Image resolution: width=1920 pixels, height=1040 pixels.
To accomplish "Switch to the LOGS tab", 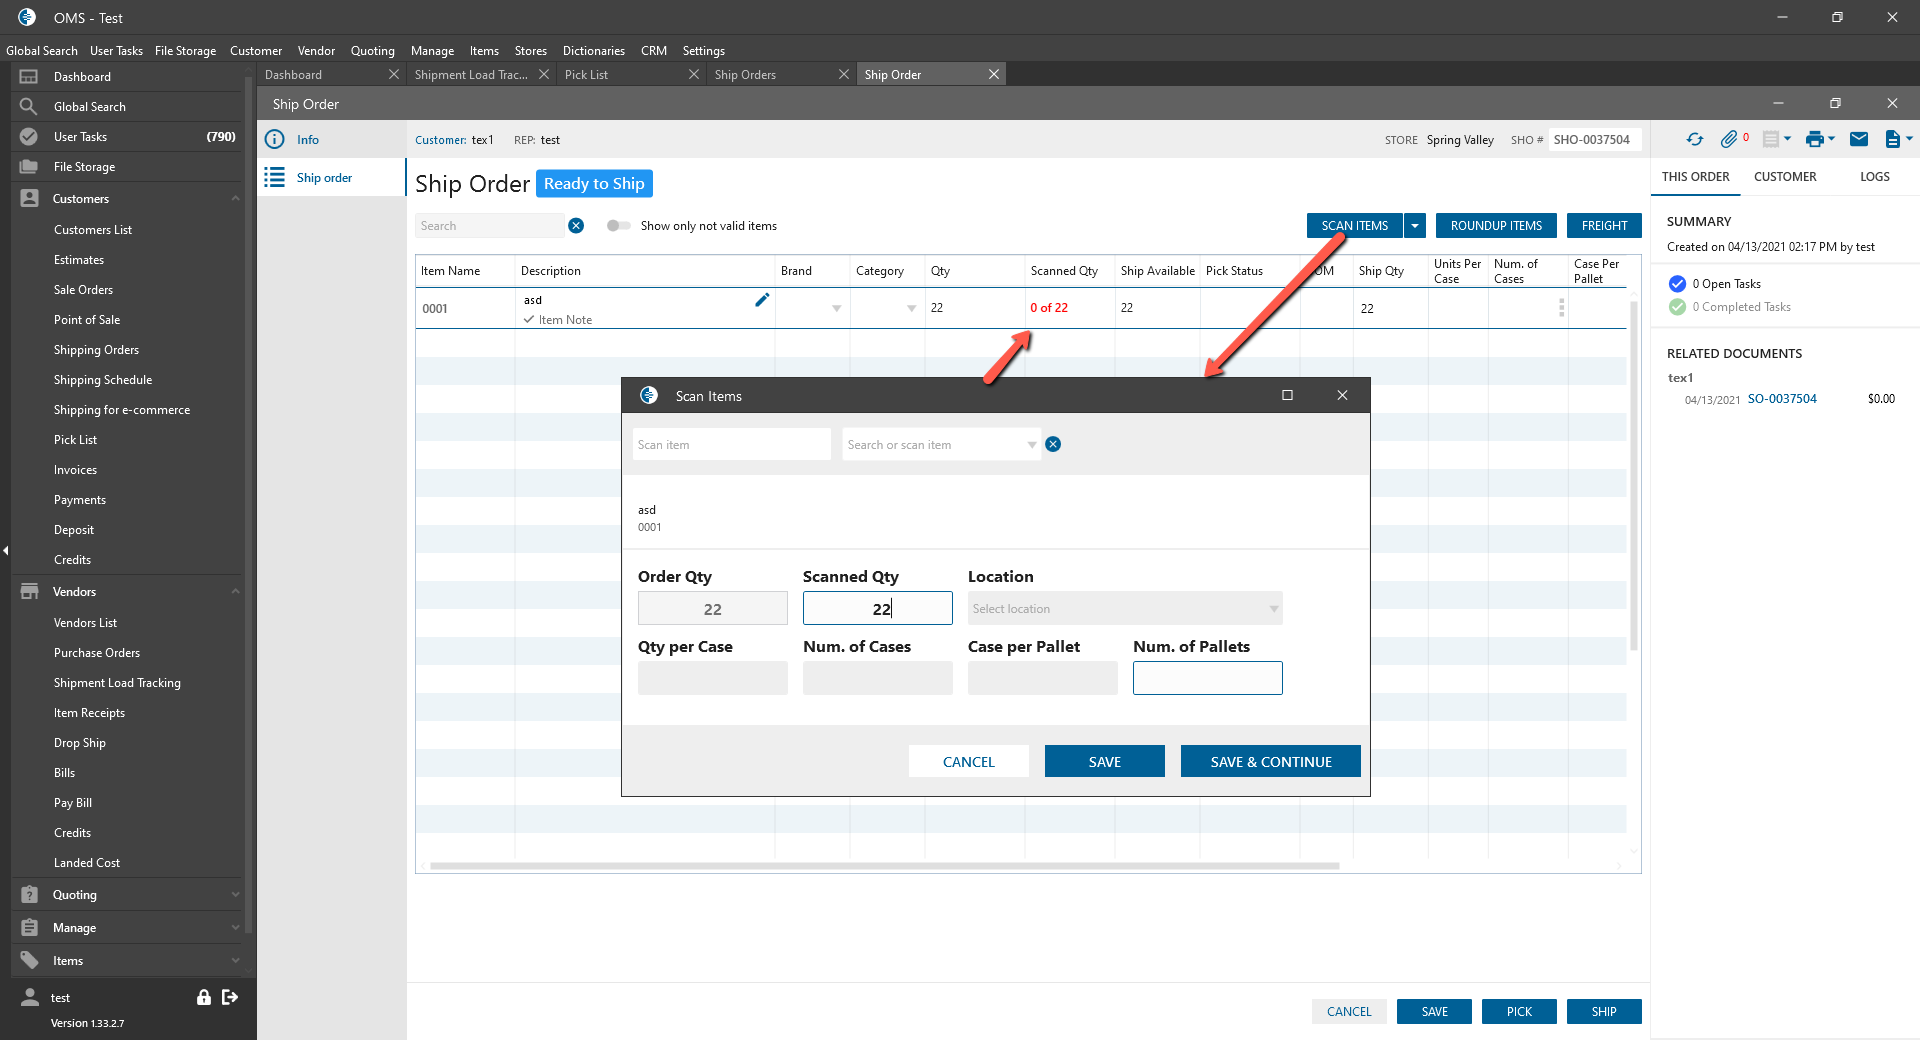I will [1875, 177].
